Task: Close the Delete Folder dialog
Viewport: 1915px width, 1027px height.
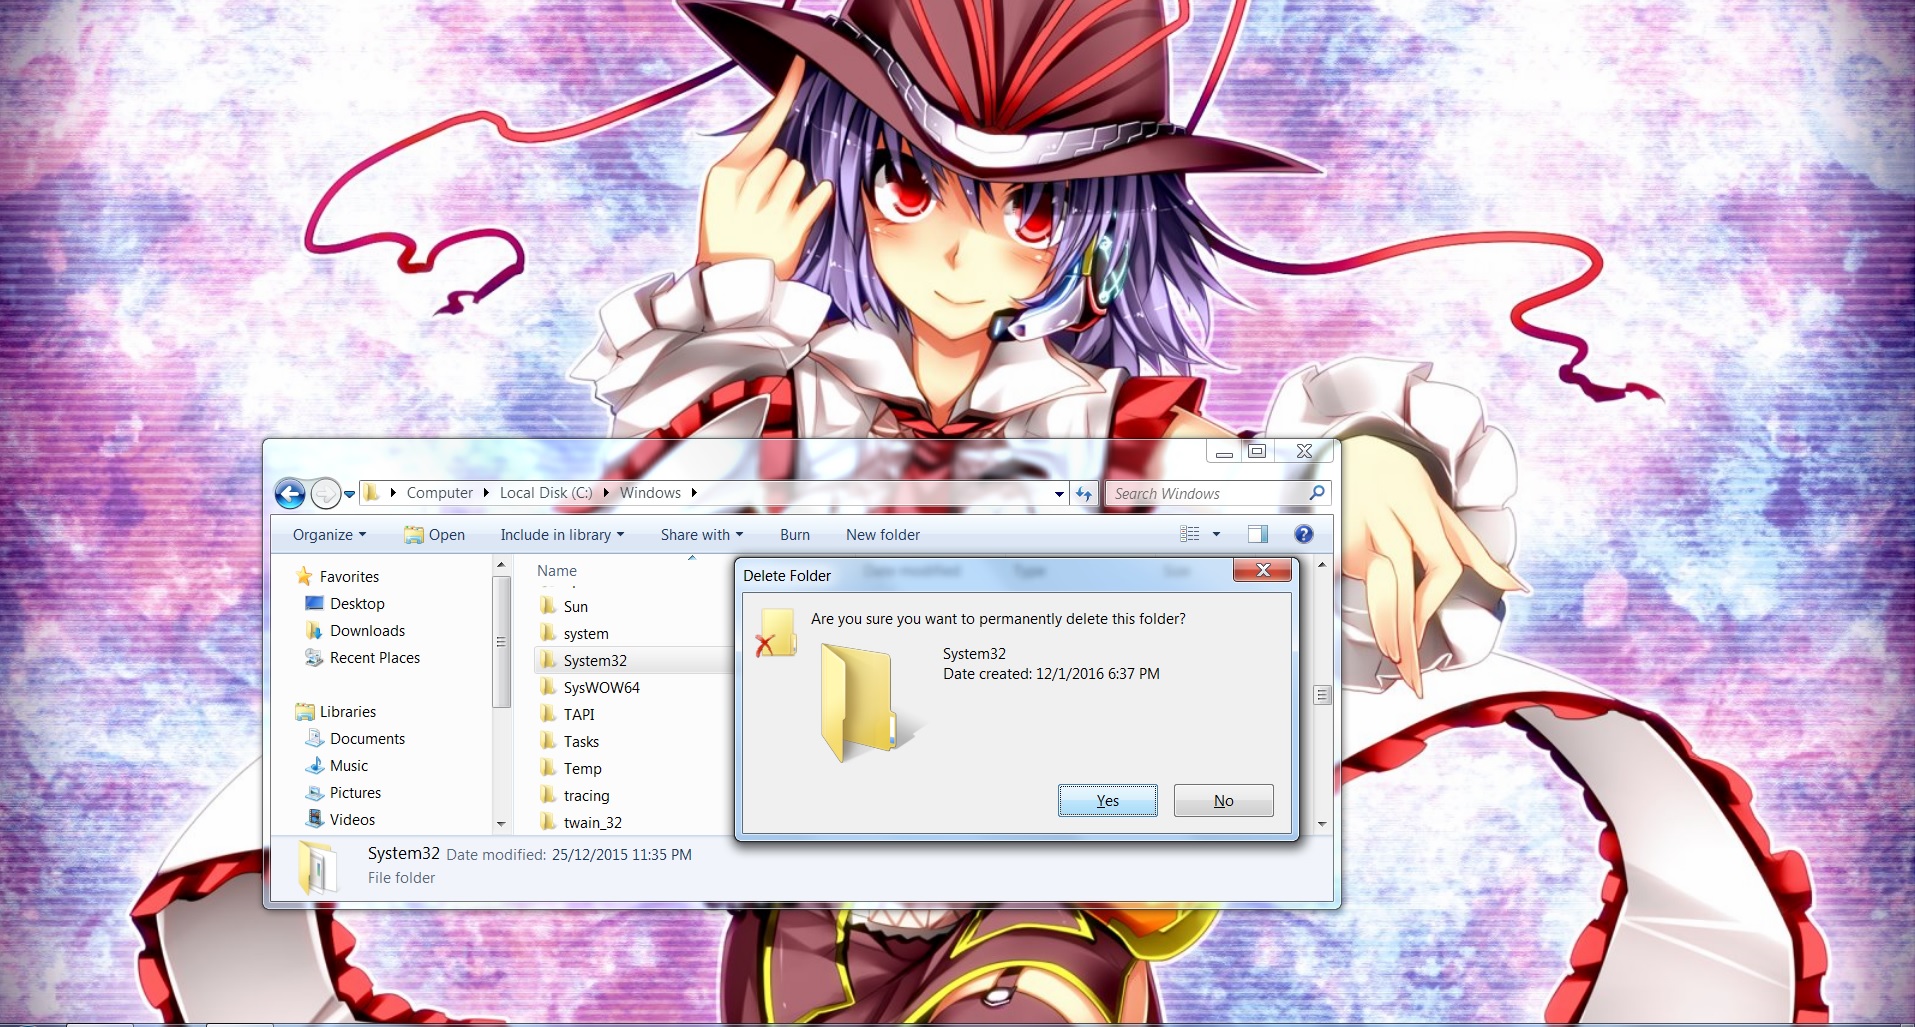Action: pyautogui.click(x=1262, y=570)
